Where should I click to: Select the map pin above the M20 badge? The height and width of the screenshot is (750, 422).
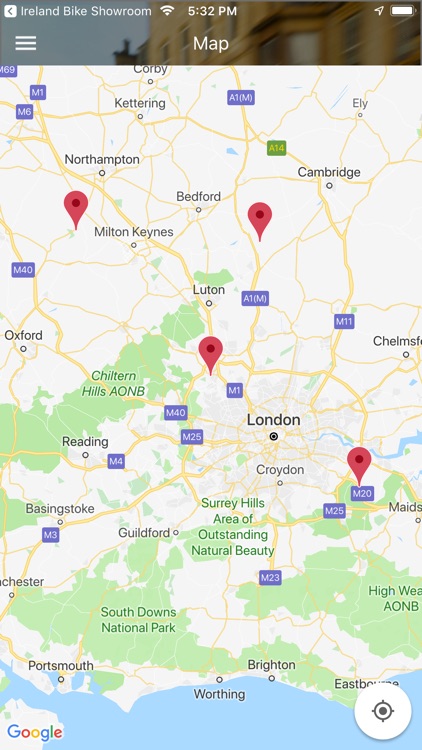[359, 466]
